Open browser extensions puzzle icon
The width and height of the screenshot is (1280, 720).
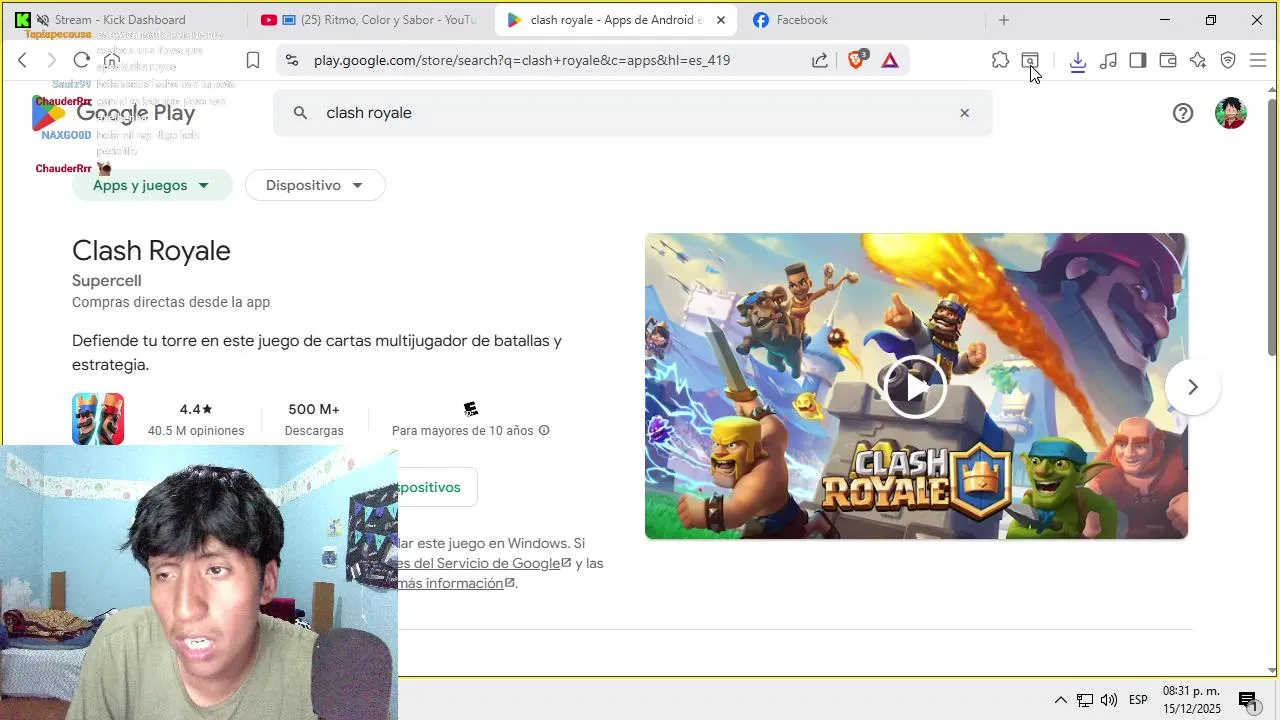pyautogui.click(x=1000, y=60)
